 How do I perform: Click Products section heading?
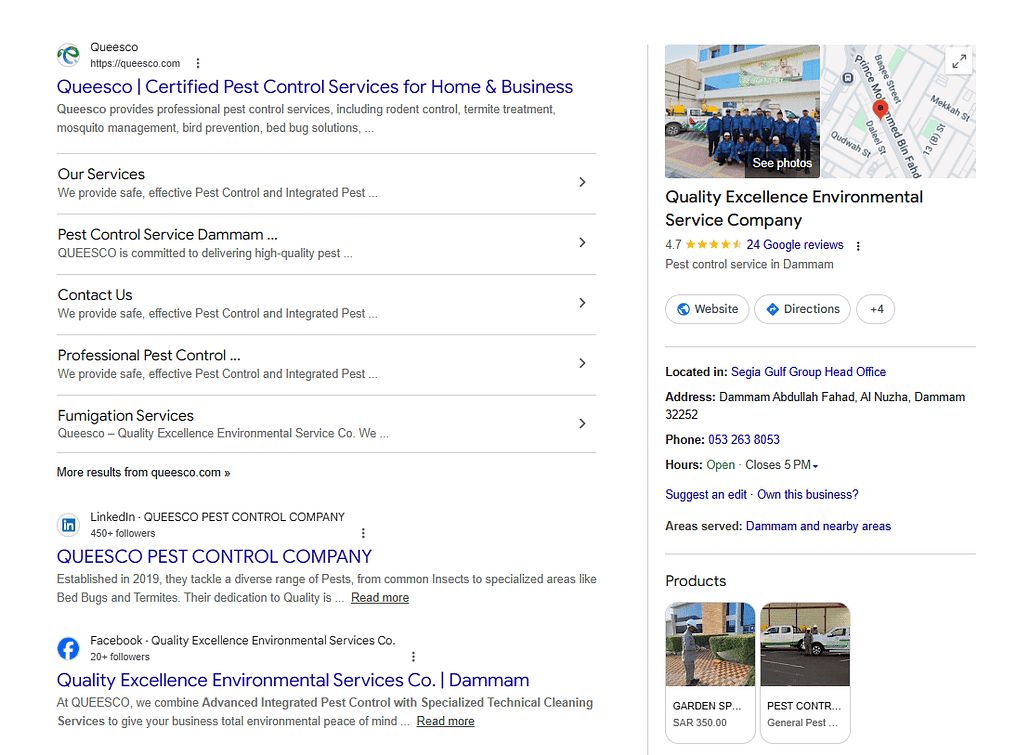pyautogui.click(x=696, y=581)
